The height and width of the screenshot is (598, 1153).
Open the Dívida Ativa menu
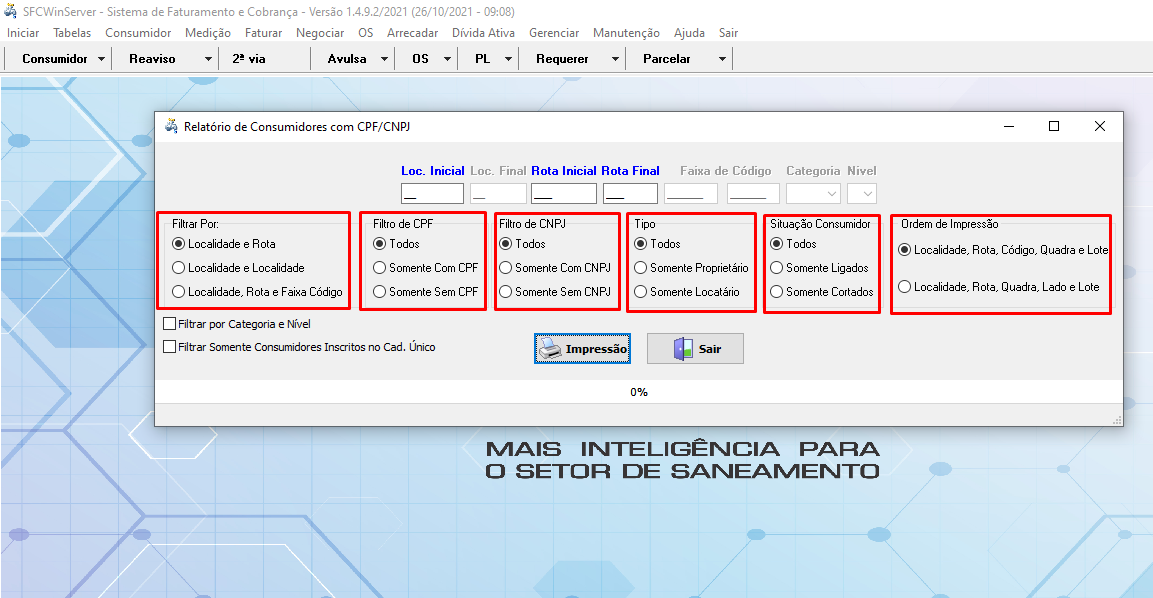(483, 33)
